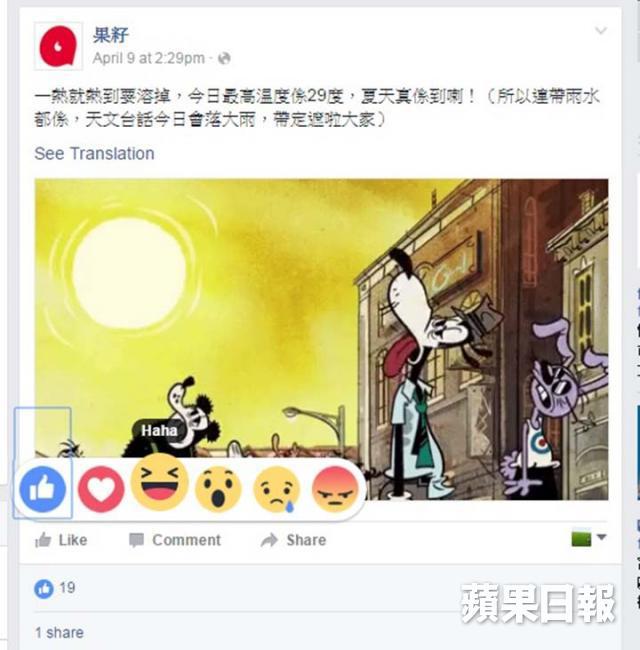Choose the Sad crying reaction
Image resolution: width=640 pixels, height=650 pixels.
click(276, 489)
